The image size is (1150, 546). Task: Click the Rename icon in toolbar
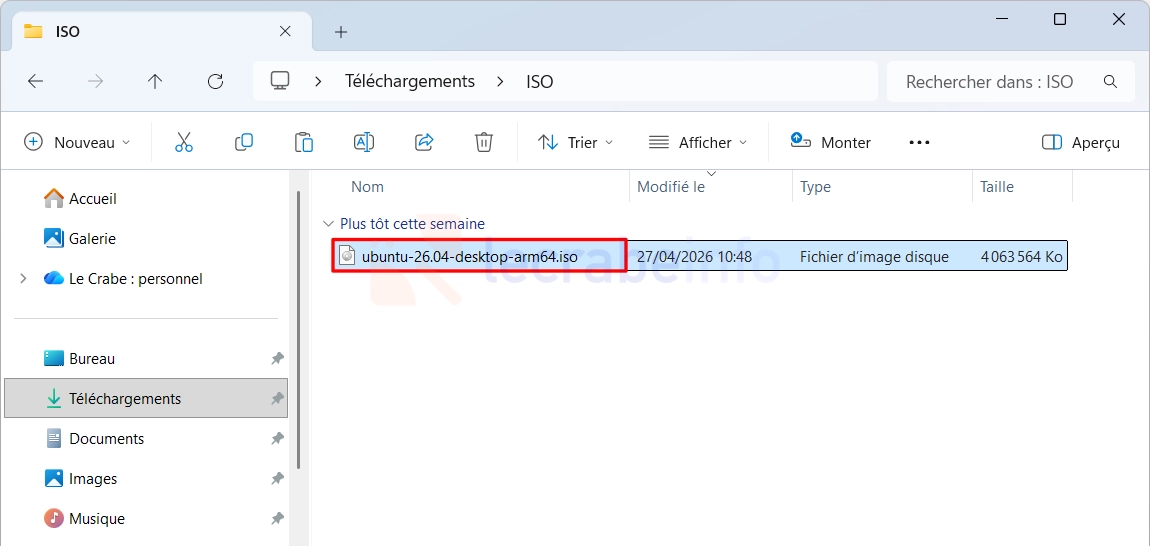coord(364,142)
